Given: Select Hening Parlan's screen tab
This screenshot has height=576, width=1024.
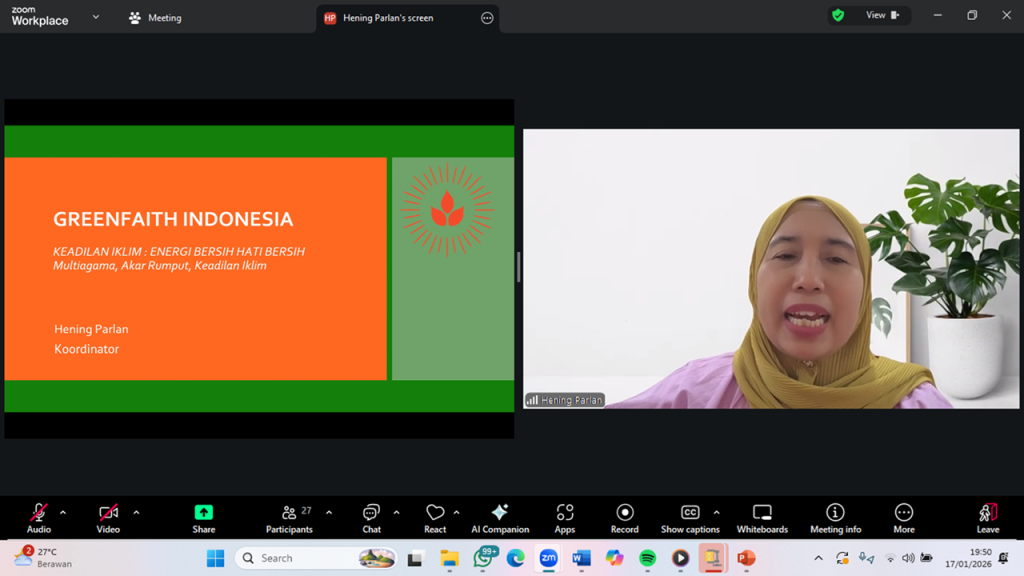Looking at the screenshot, I should [x=388, y=18].
